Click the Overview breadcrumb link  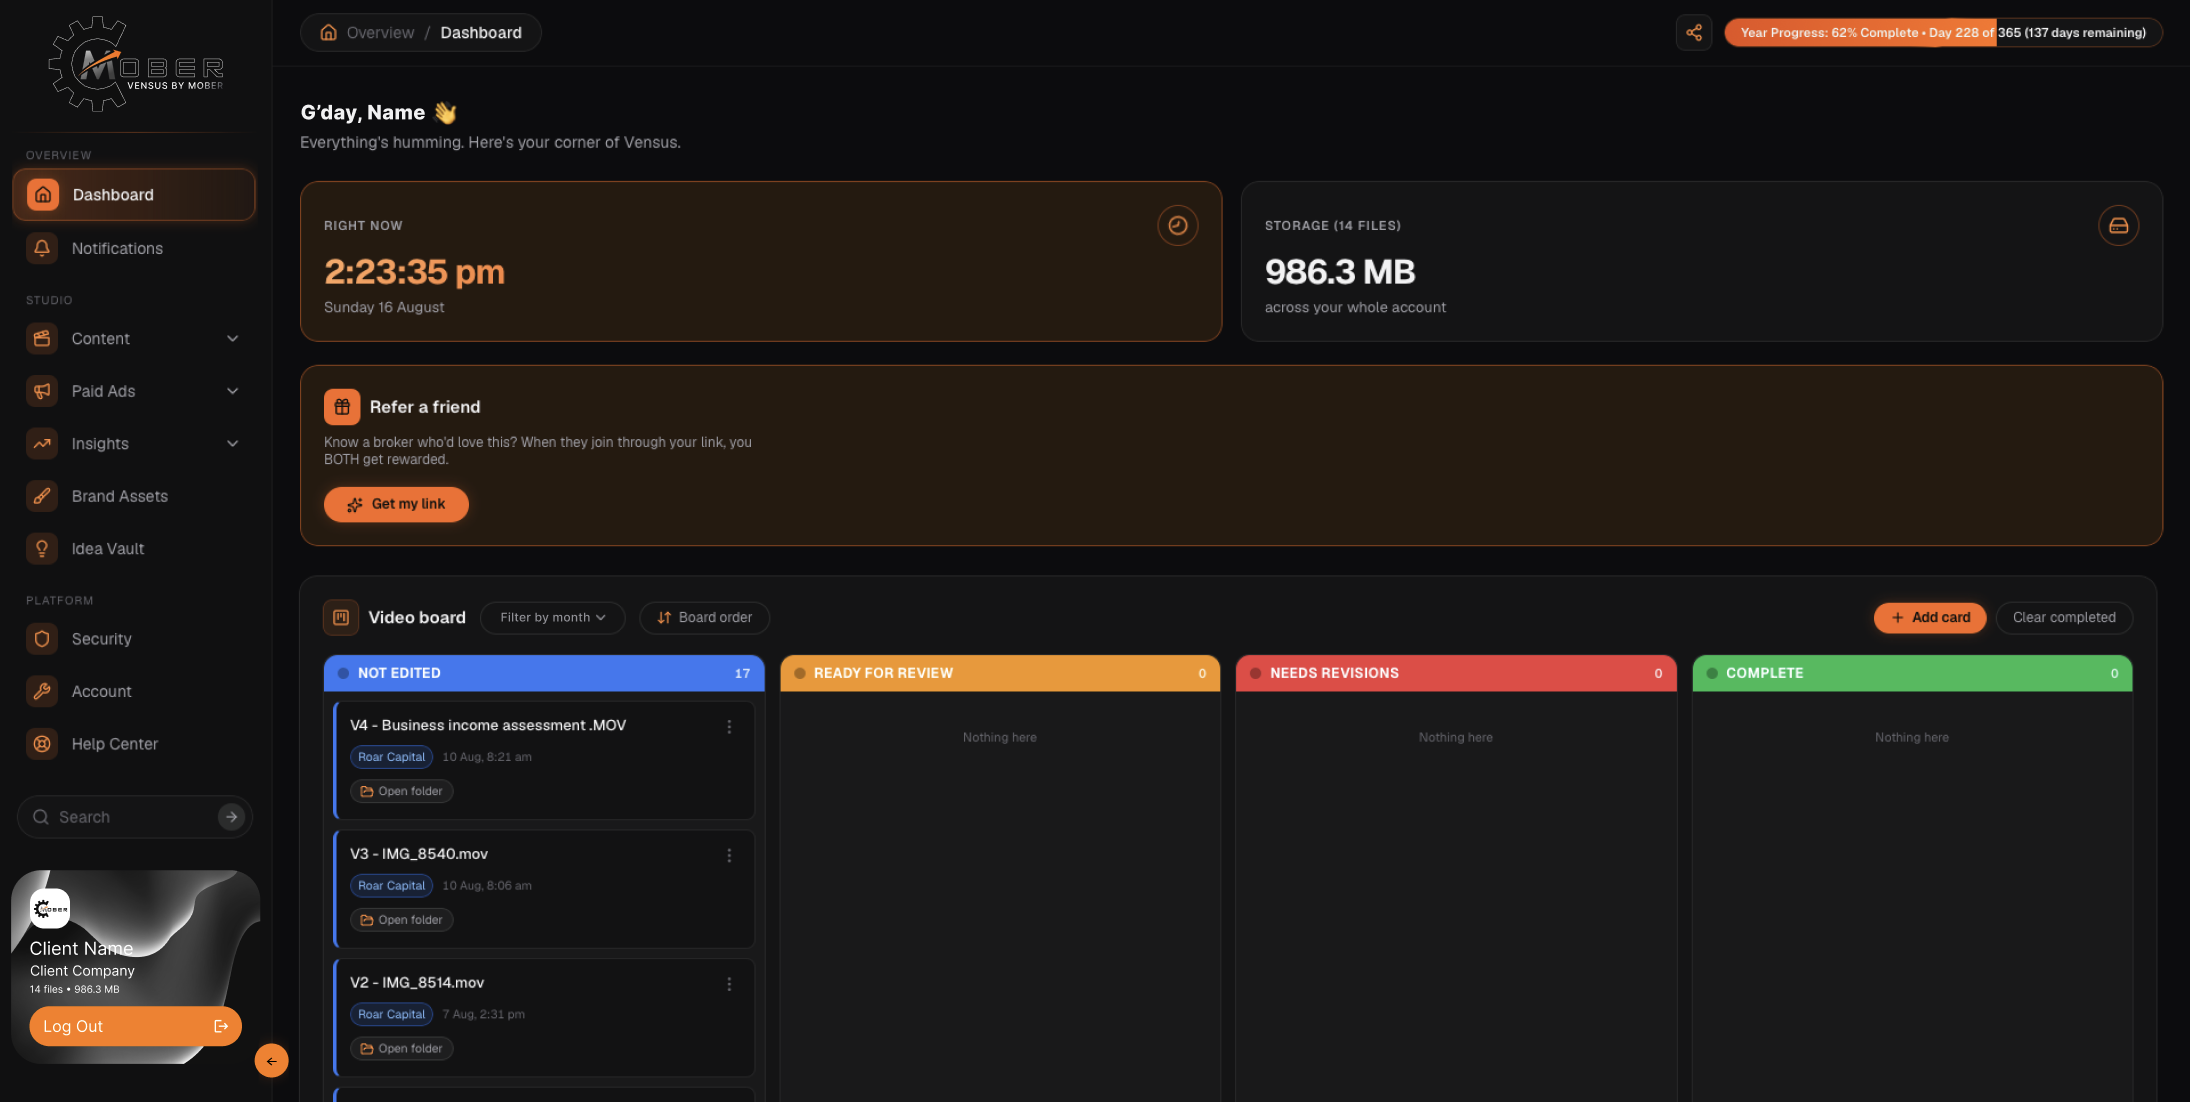(380, 33)
